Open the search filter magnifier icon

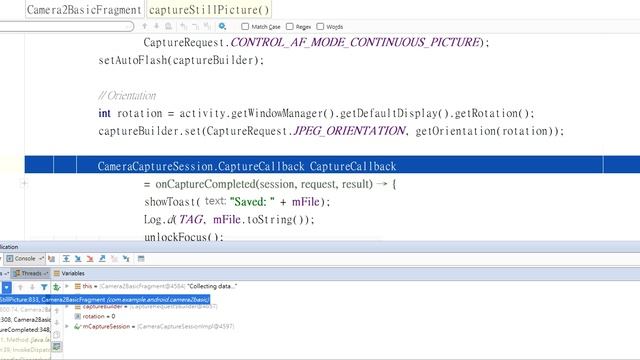click(222, 26)
